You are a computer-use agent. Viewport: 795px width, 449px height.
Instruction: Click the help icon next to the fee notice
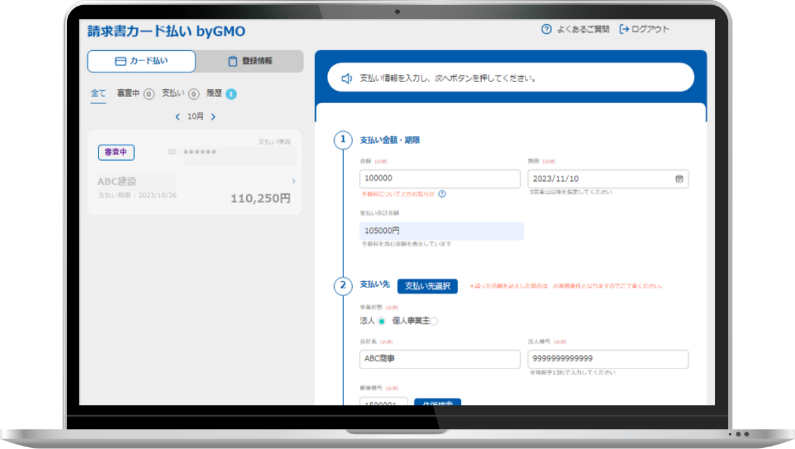442,194
